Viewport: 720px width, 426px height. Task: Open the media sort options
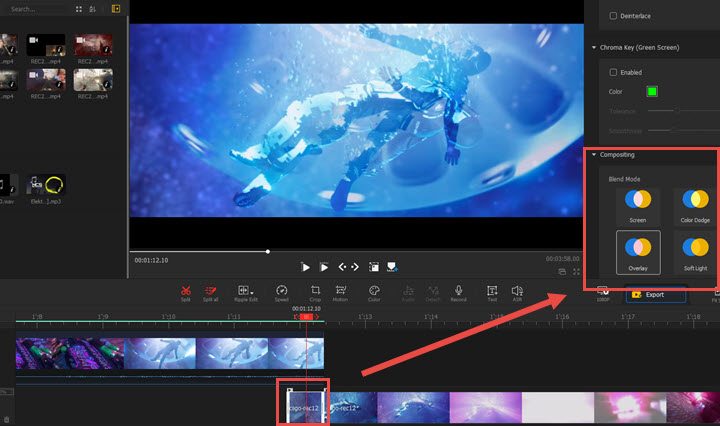[92, 9]
